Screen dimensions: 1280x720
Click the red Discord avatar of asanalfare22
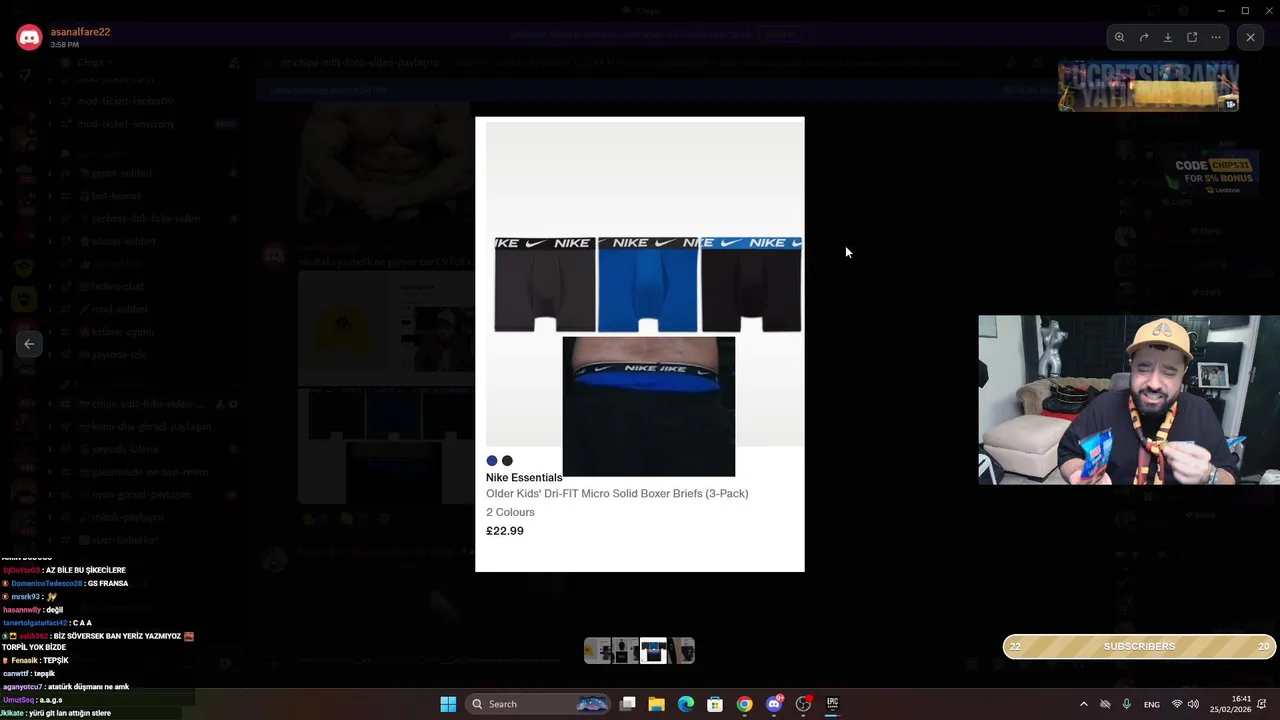[29, 38]
